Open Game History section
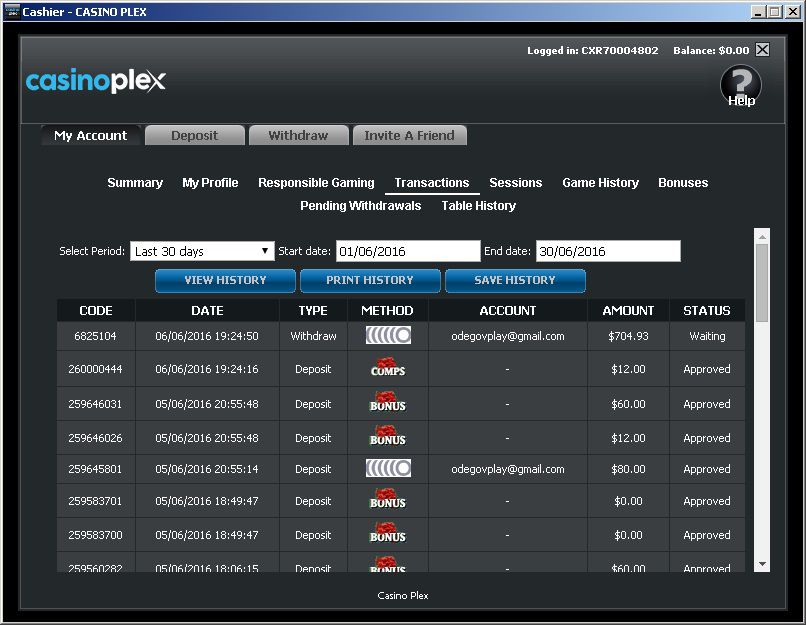The width and height of the screenshot is (806, 625). [x=600, y=183]
